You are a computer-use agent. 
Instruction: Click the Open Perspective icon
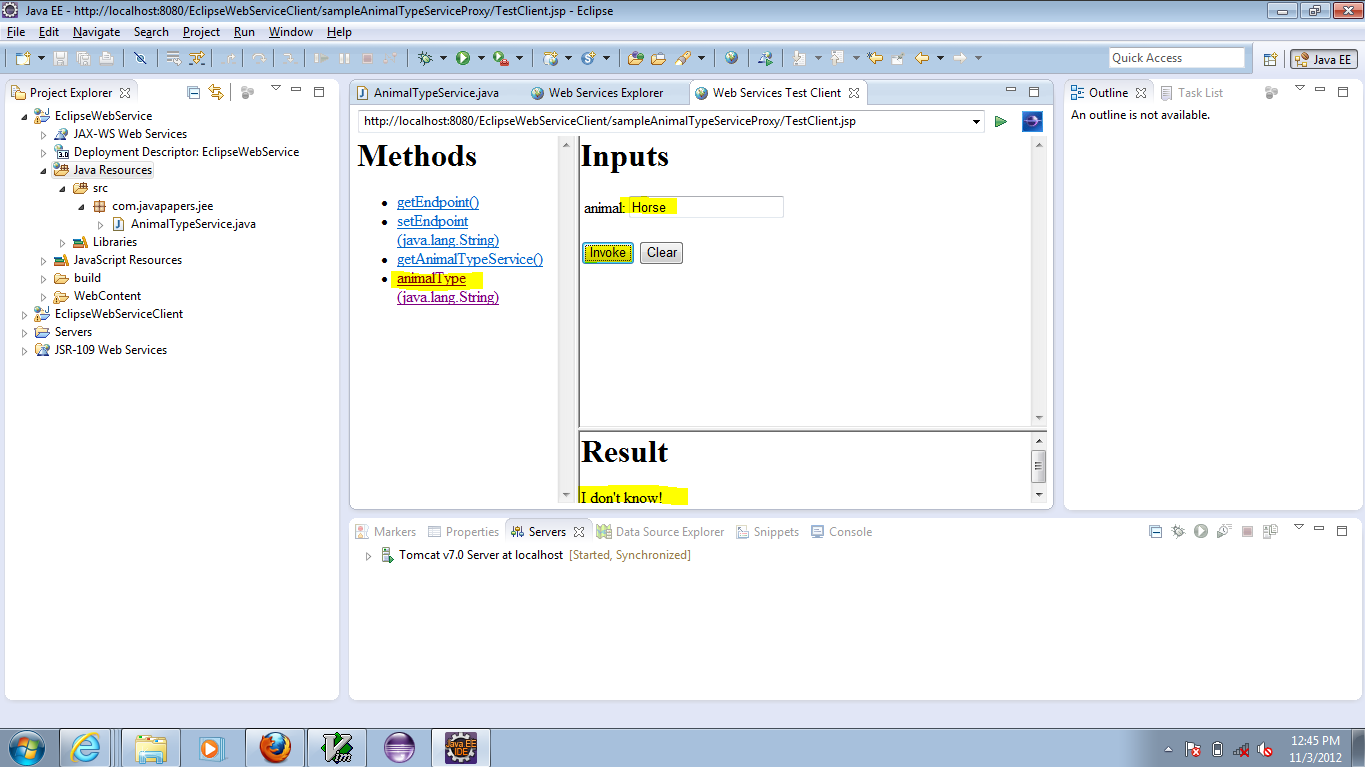(1270, 59)
